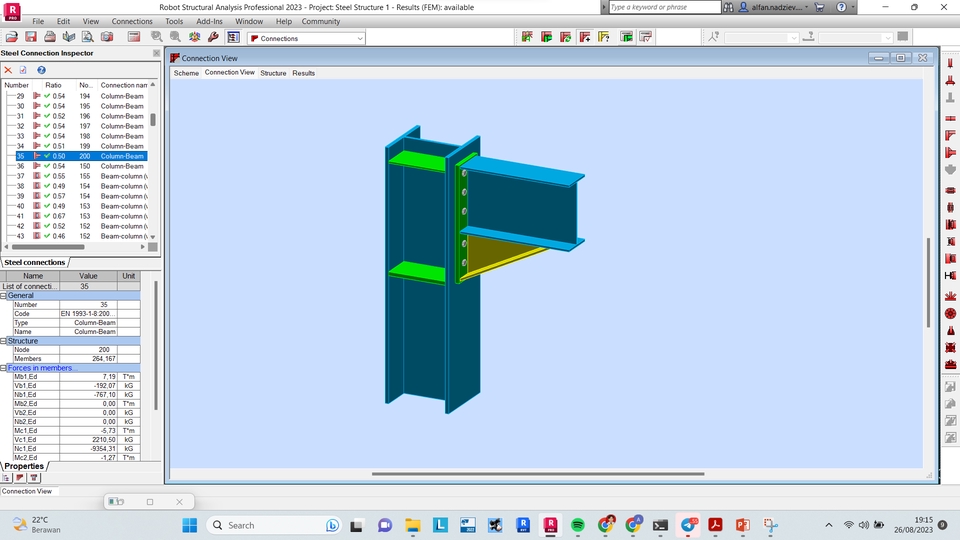The image size is (960, 540).
Task: Toggle the Object Inspector toolbar icon
Action: click(x=233, y=37)
